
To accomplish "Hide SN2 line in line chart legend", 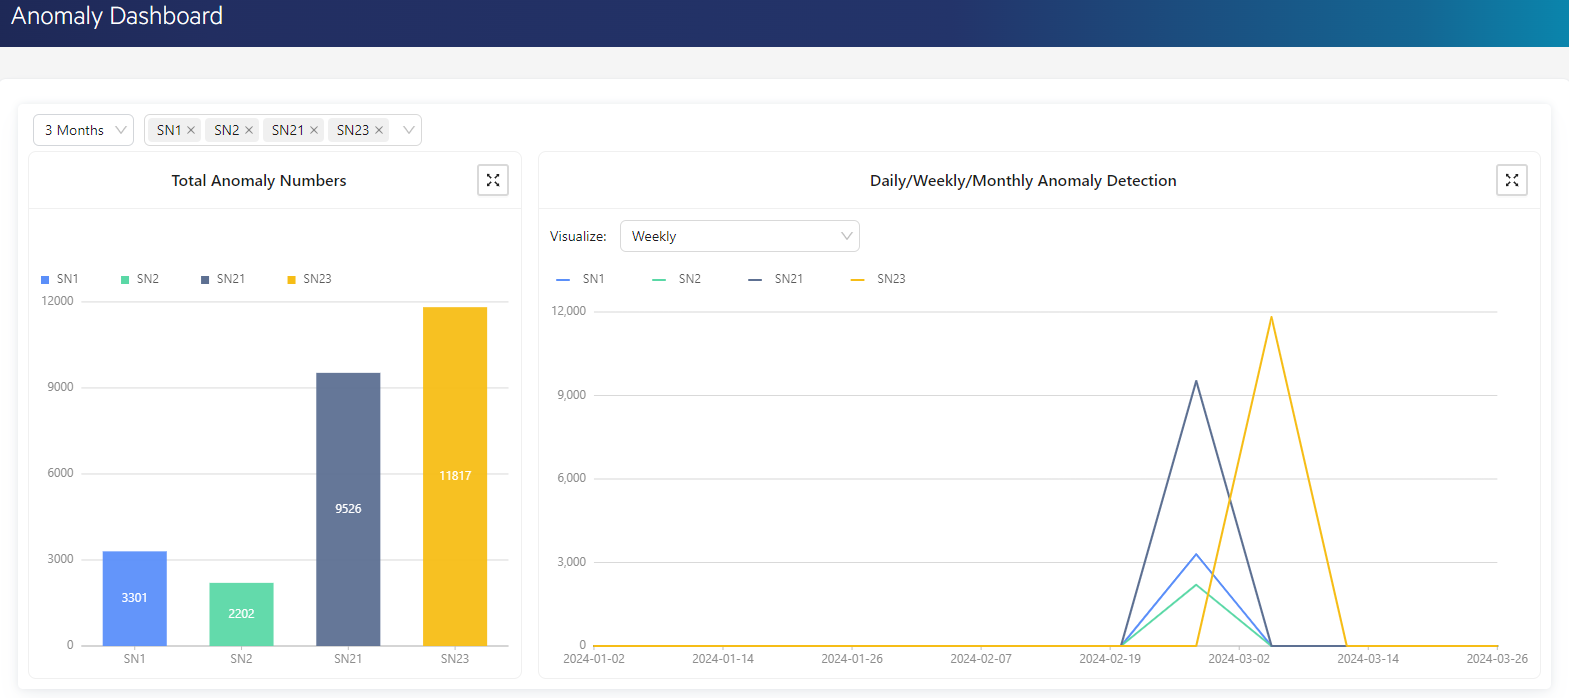I will coord(677,279).
